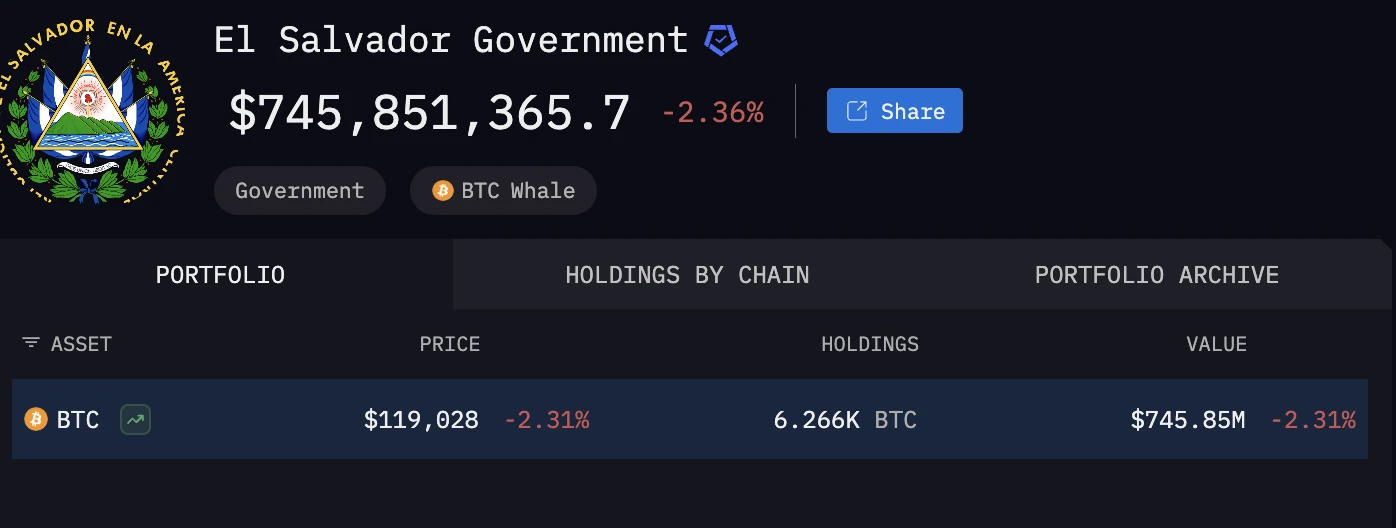The height and width of the screenshot is (528, 1396).
Task: Click the -2.36% portfolio change figure
Action: (712, 112)
